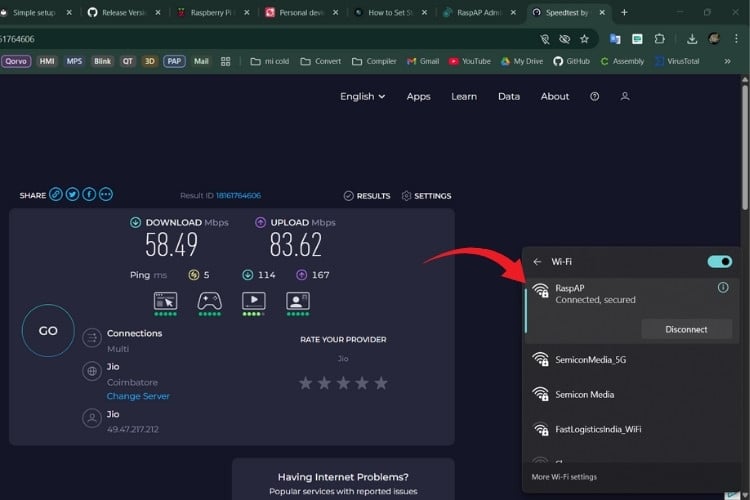This screenshot has height=500, width=750.
Task: Share result via Facebook icon
Action: pyautogui.click(x=89, y=195)
